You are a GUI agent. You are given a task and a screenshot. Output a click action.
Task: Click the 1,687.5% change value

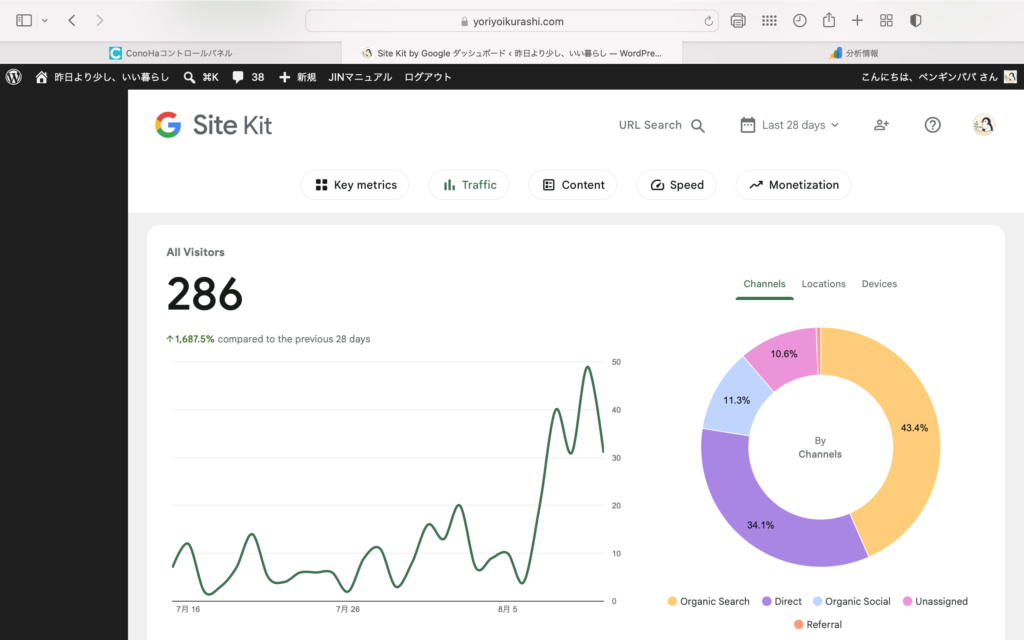(190, 339)
